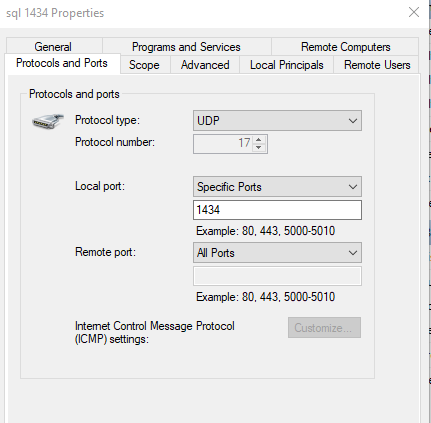This screenshot has width=431, height=423.
Task: Click the local port field containing 1434
Action: [x=277, y=210]
